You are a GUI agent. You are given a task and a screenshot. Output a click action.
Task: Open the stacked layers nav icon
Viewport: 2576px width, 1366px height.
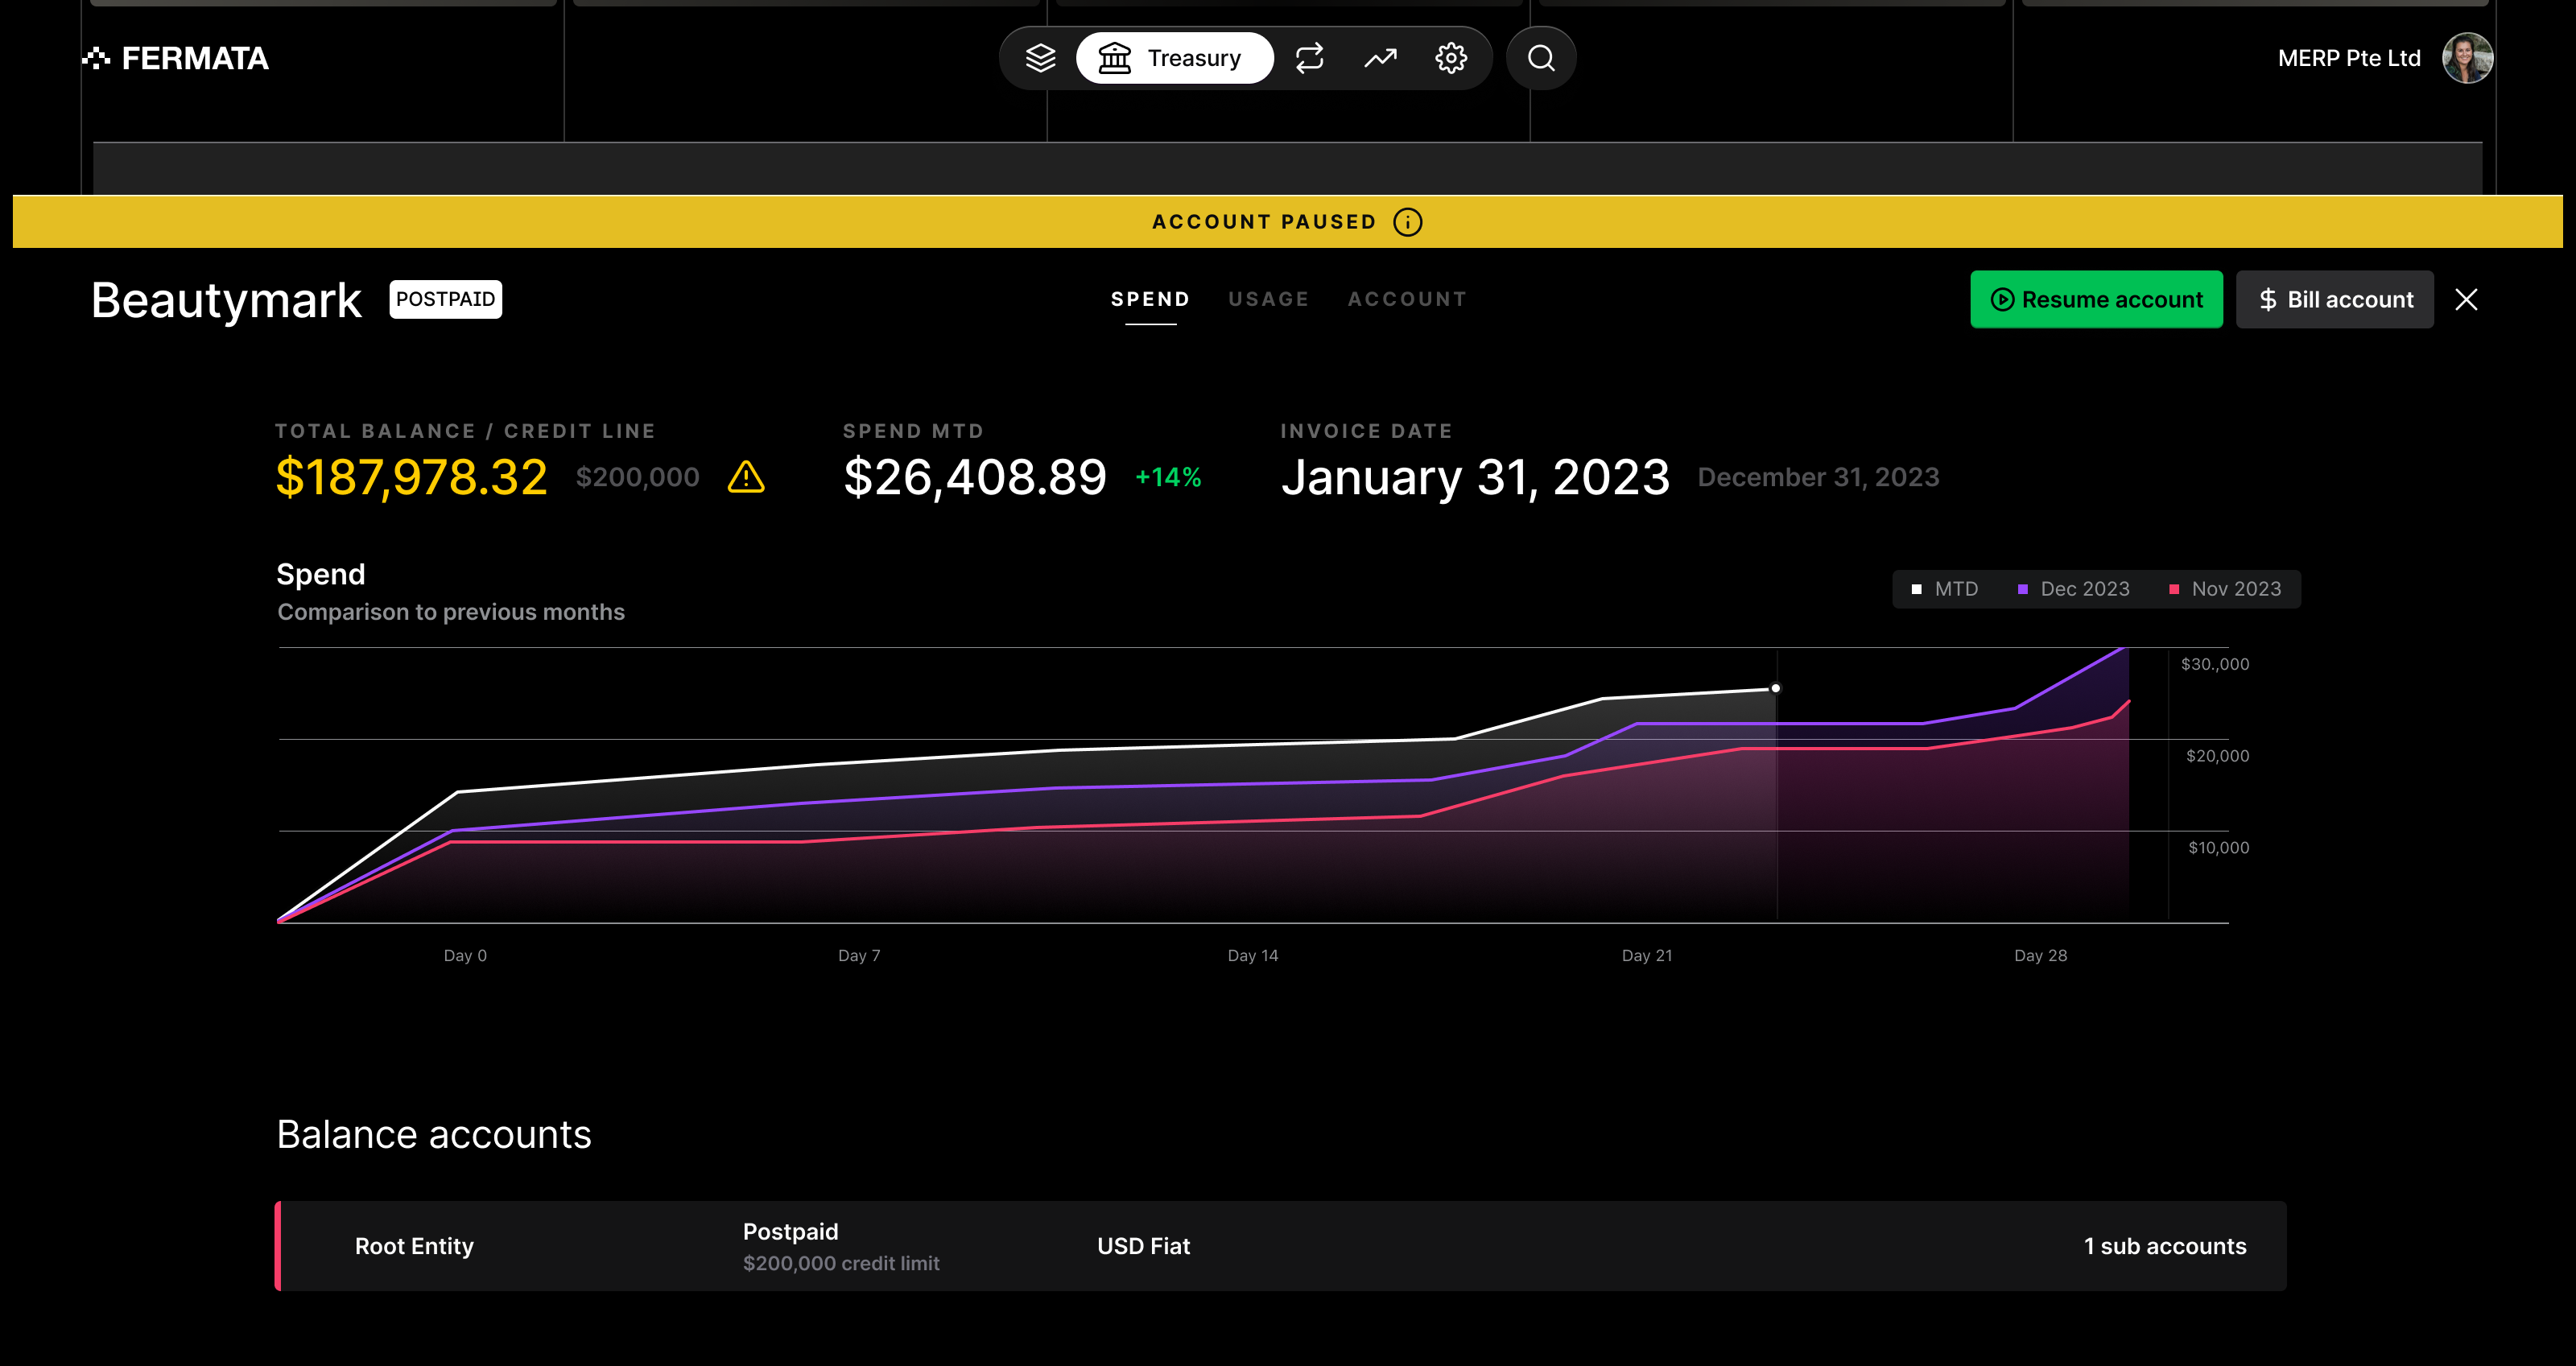click(x=1040, y=58)
